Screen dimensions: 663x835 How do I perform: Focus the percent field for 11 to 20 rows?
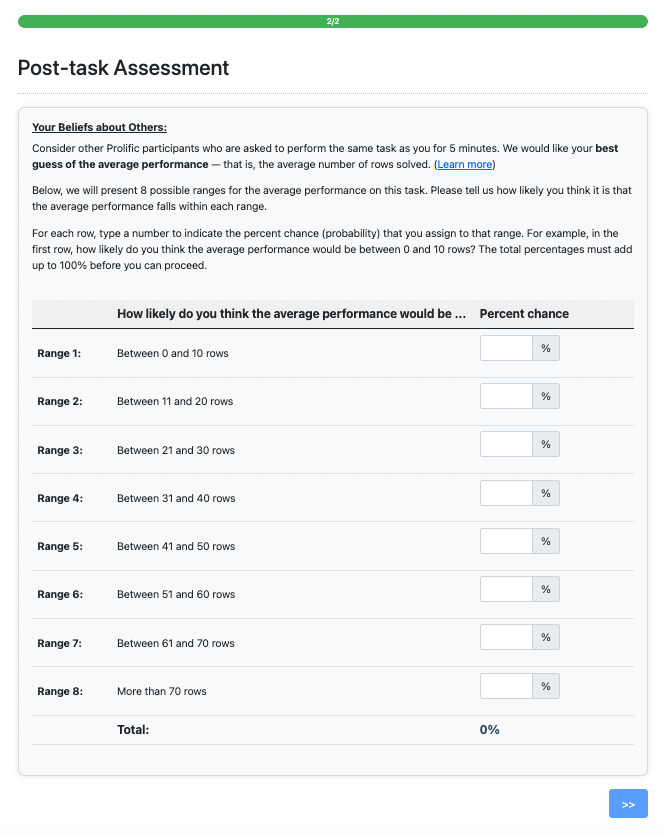[x=506, y=396]
